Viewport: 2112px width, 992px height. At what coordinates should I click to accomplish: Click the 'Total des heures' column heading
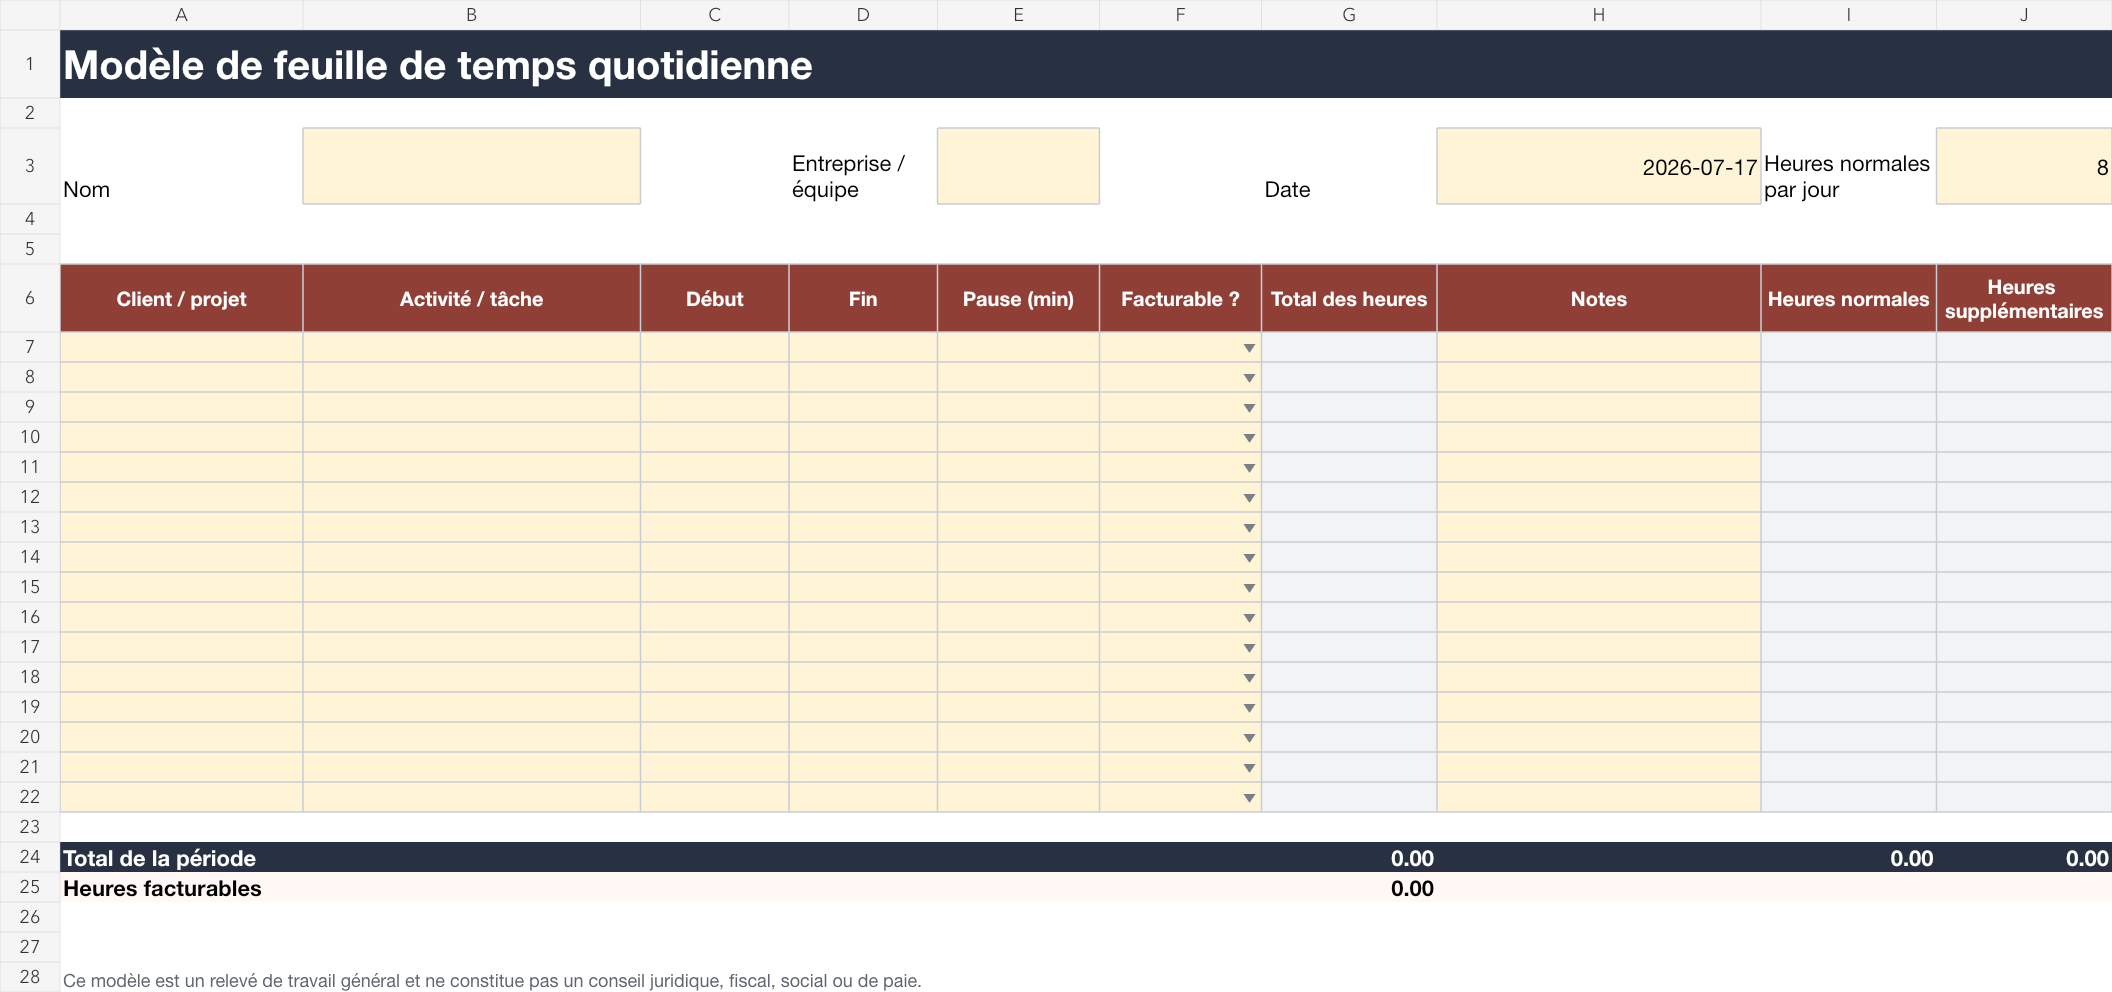click(x=1349, y=299)
